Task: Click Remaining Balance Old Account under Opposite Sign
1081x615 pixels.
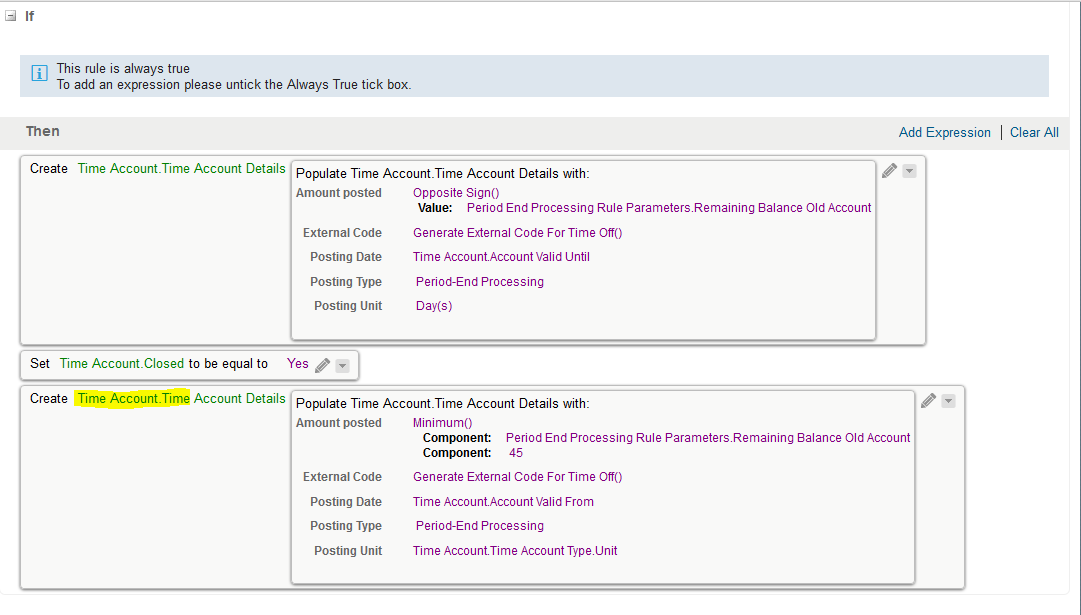Action: 669,208
